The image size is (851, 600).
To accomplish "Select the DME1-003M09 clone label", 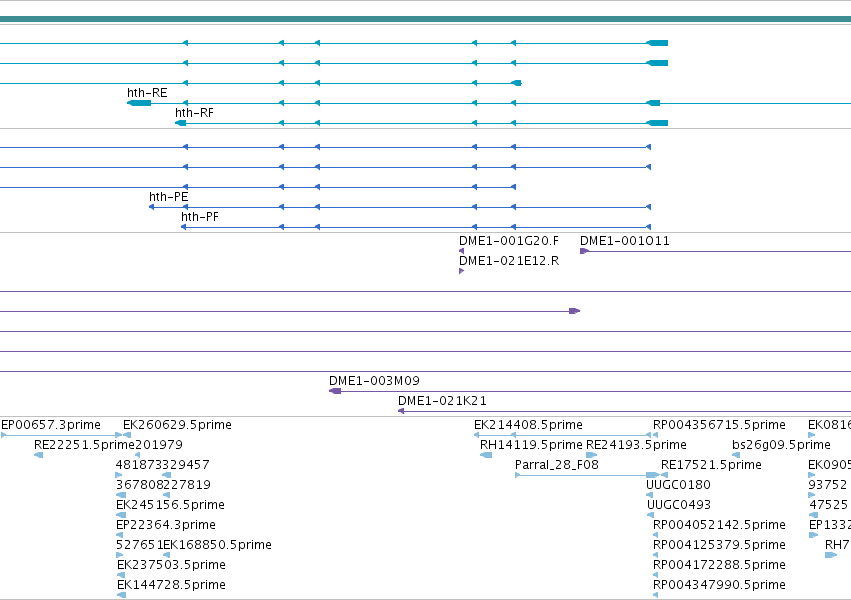I will click(x=374, y=381).
